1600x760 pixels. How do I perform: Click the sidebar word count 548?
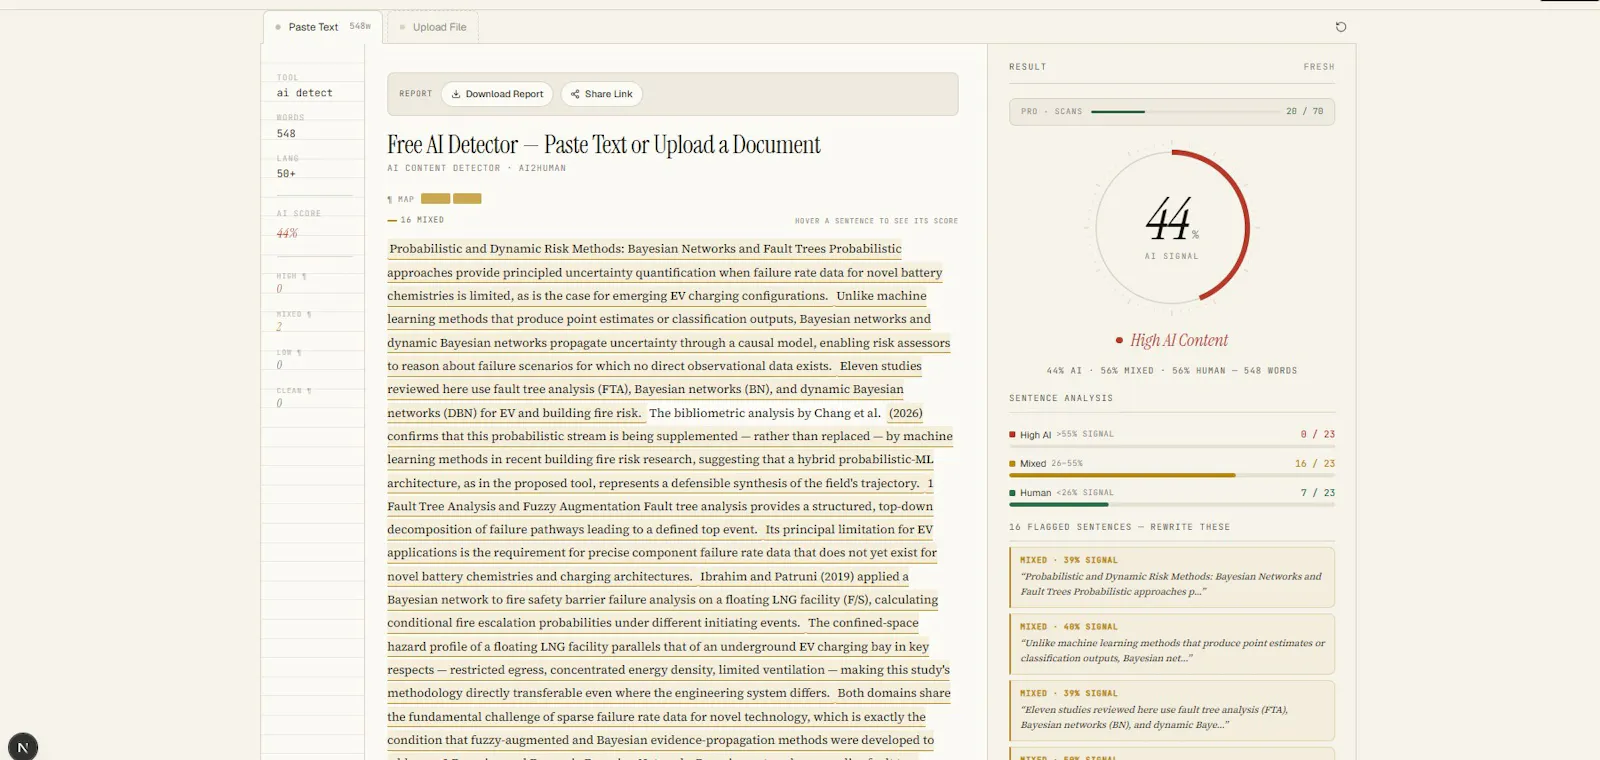286,133
